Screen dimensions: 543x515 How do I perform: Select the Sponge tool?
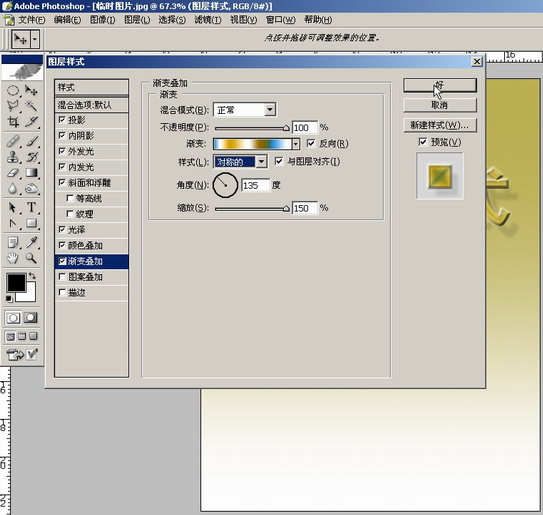[x=31, y=188]
